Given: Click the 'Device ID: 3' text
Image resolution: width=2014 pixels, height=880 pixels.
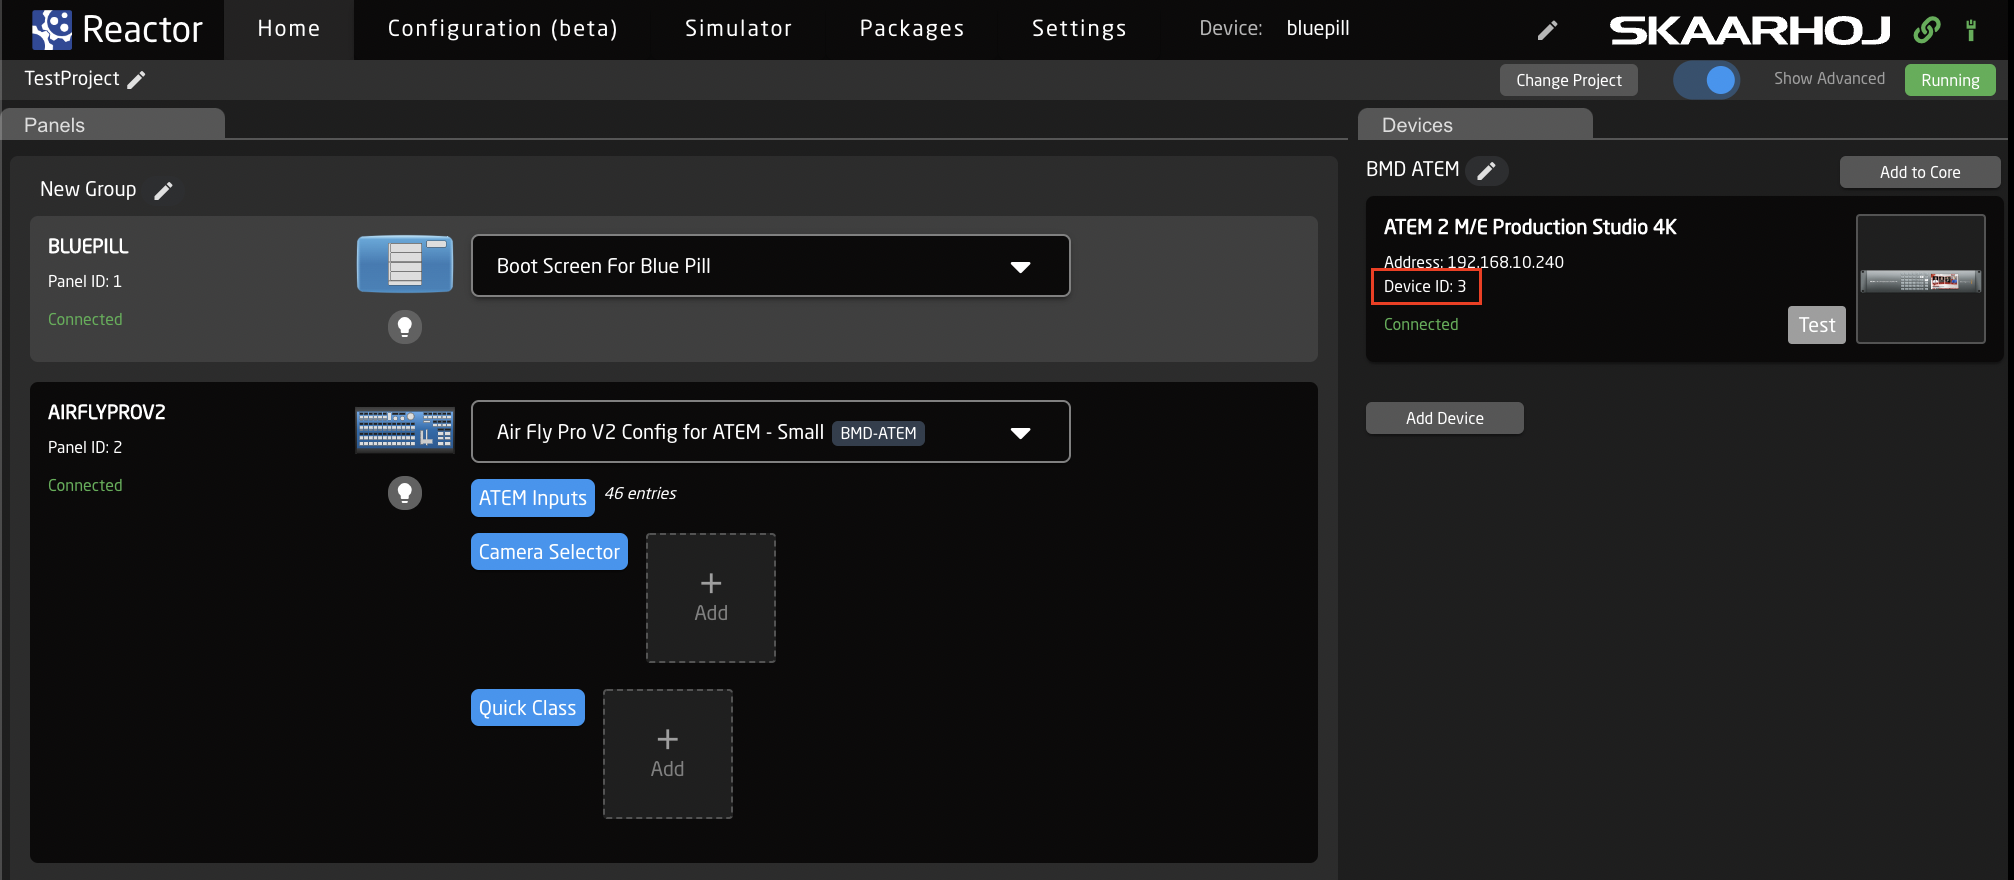Looking at the screenshot, I should tap(1425, 286).
